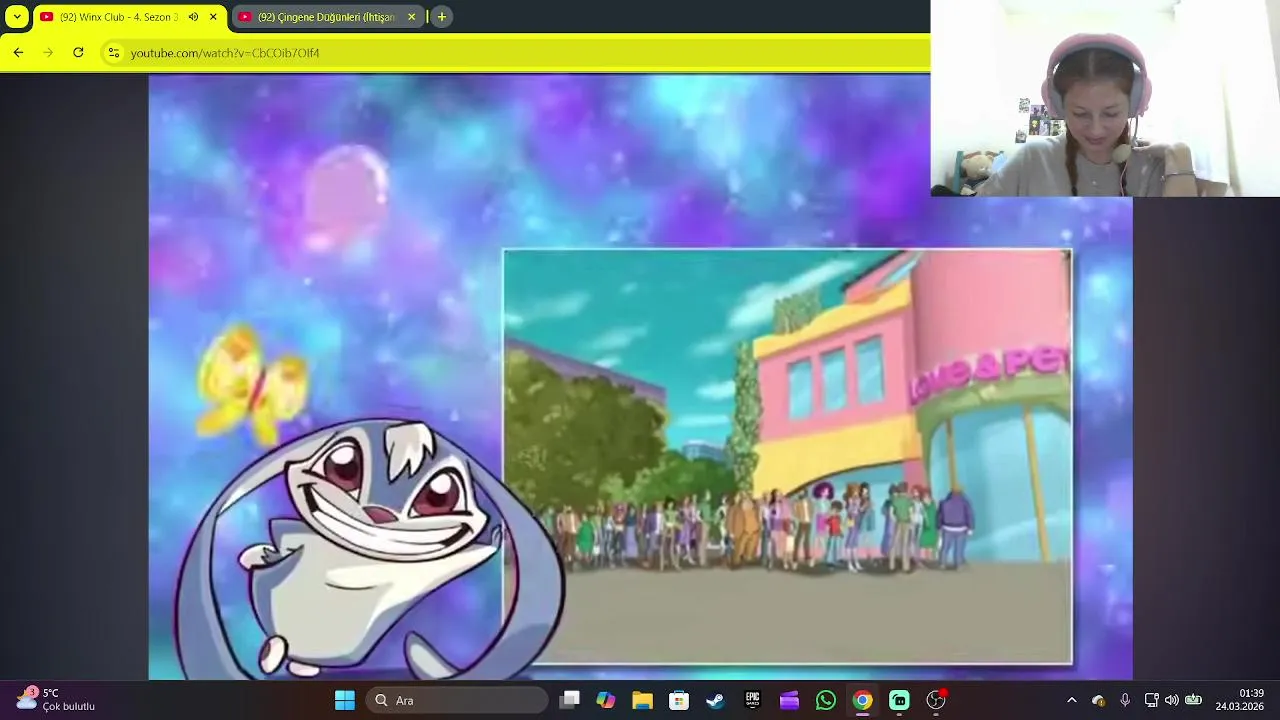Image resolution: width=1280 pixels, height=720 pixels.
Task: Open WhatsApp from the taskbar
Action: coord(825,700)
